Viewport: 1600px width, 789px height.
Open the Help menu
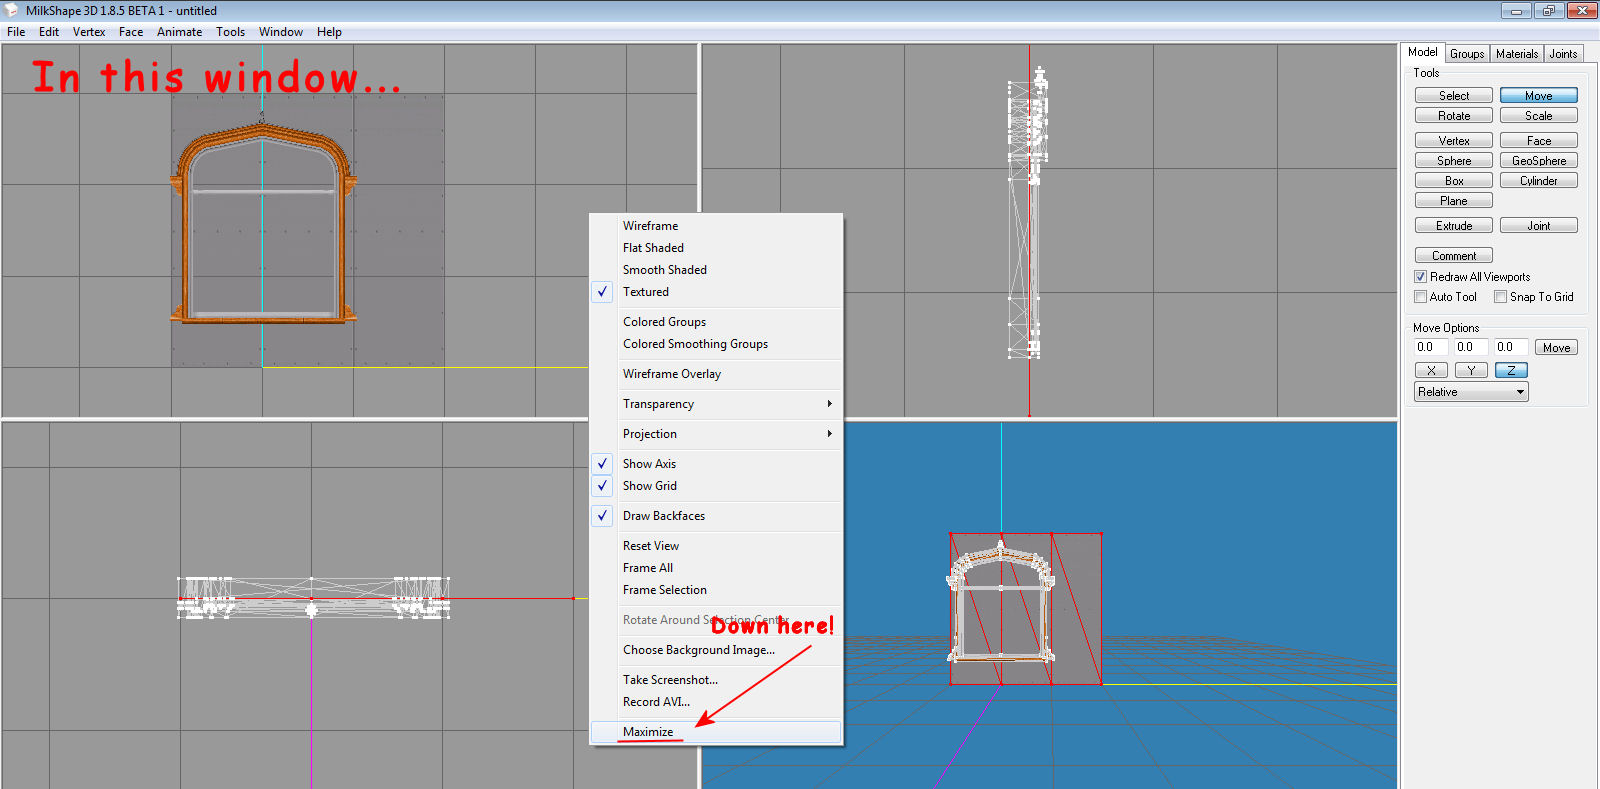tap(329, 32)
